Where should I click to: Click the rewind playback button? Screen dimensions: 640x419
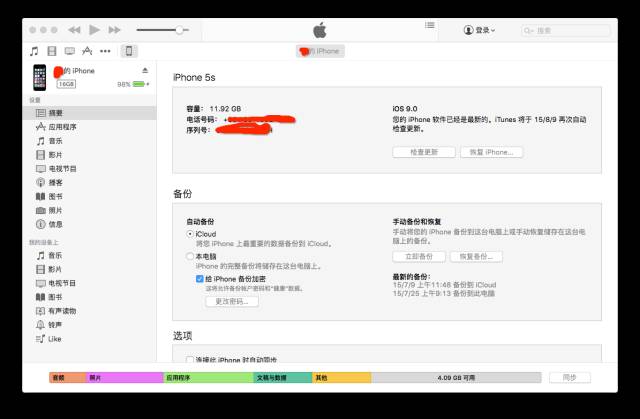click(74, 30)
